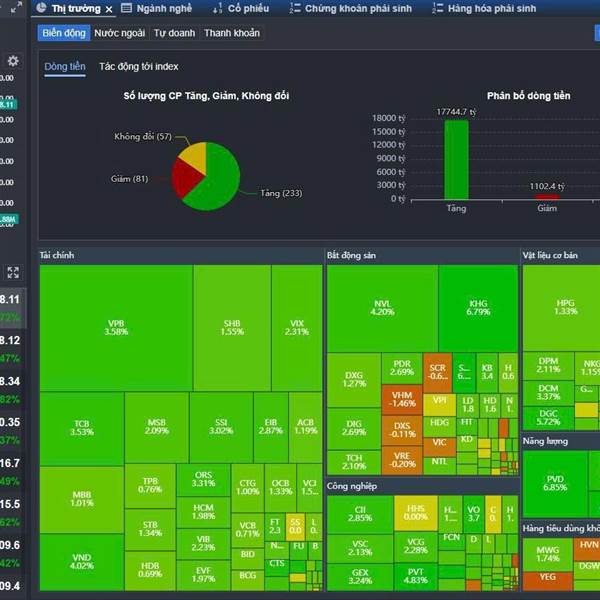Click the VPB 3.58% heatmap tile

(116, 328)
